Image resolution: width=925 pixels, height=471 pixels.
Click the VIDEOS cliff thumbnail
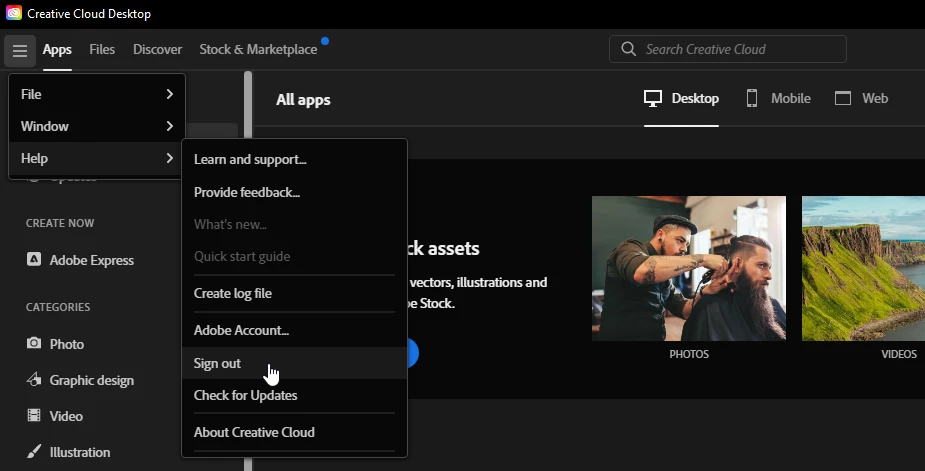coord(863,268)
